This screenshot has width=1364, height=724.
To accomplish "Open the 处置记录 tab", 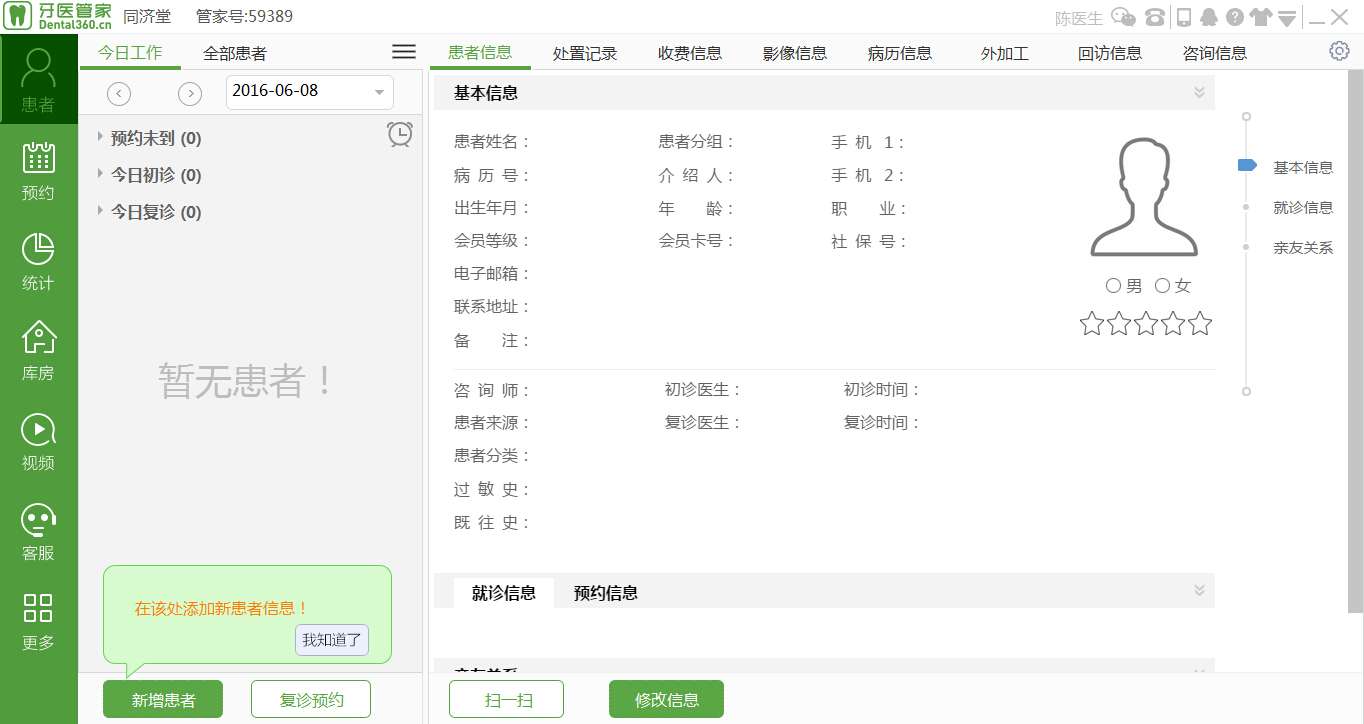I will [x=585, y=53].
